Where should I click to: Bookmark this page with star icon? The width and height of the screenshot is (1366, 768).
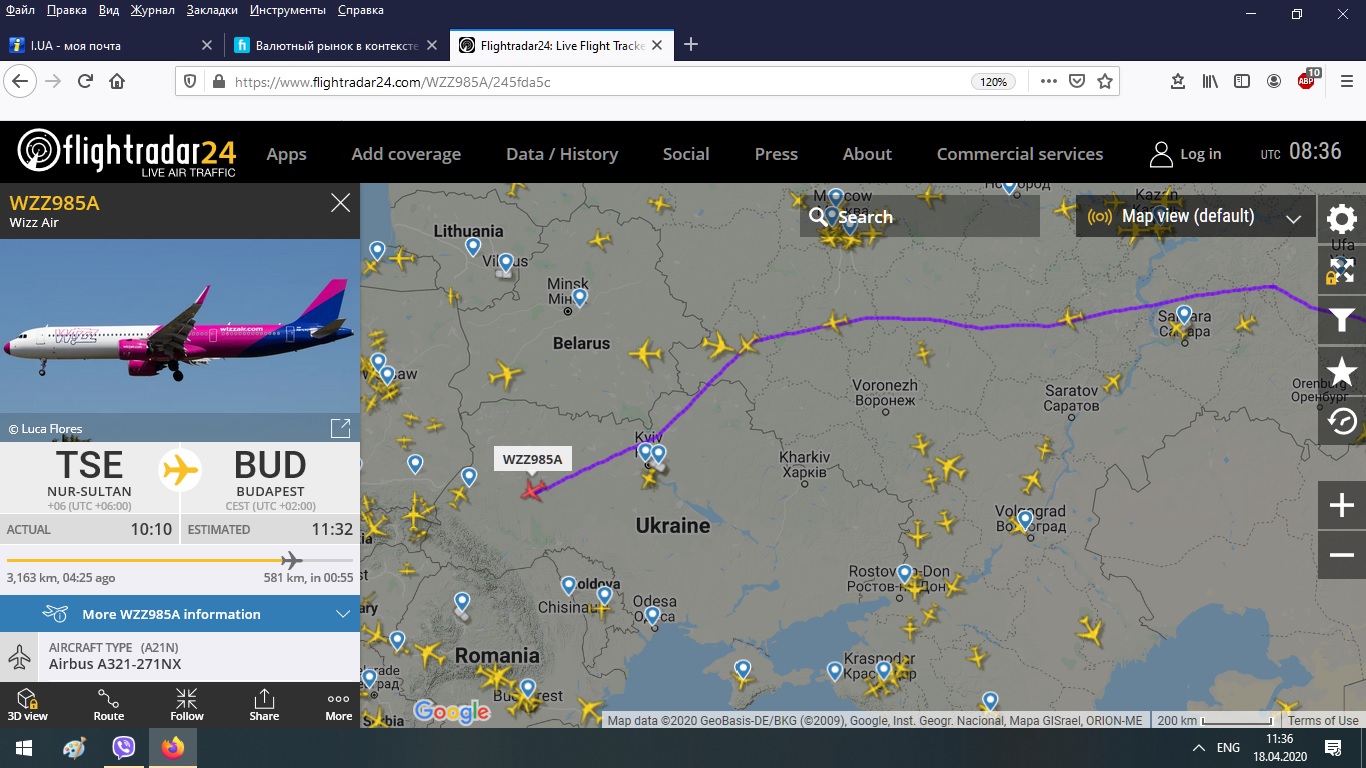(1104, 81)
